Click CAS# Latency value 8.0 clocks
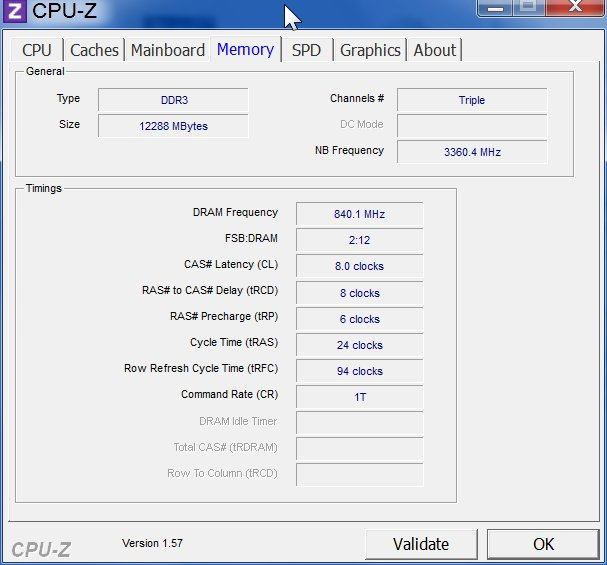The height and width of the screenshot is (565, 607). click(359, 266)
